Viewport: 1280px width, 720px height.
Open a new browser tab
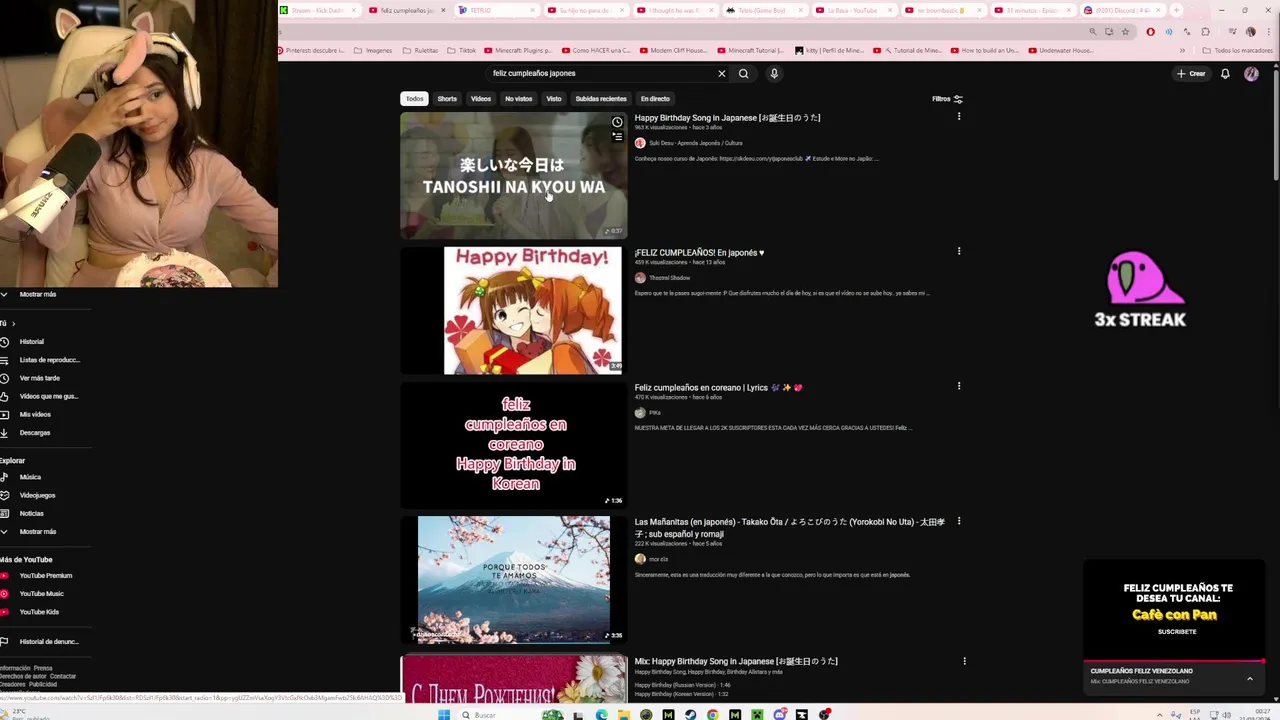tap(1176, 10)
